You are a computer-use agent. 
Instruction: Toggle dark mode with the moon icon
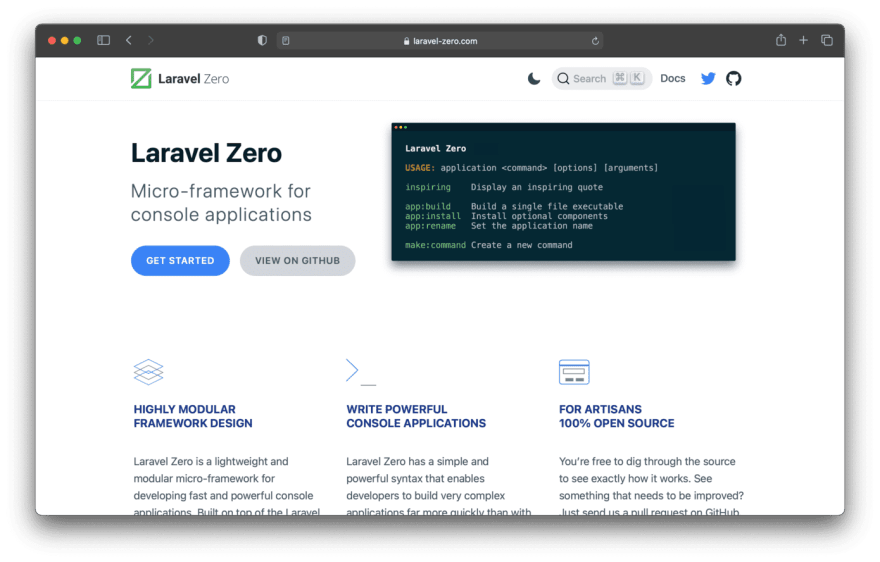[534, 79]
